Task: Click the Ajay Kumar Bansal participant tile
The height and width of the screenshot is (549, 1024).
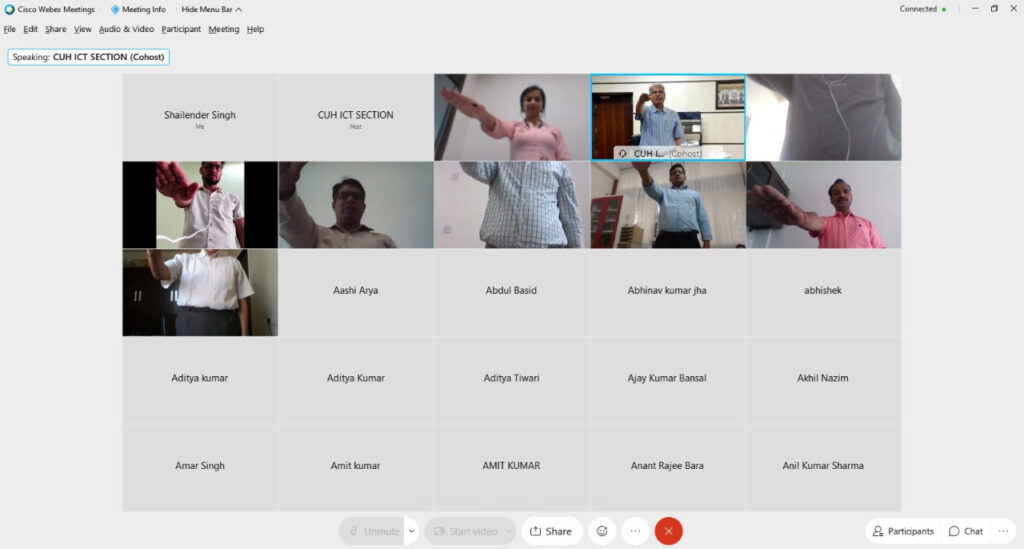Action: [x=667, y=380]
